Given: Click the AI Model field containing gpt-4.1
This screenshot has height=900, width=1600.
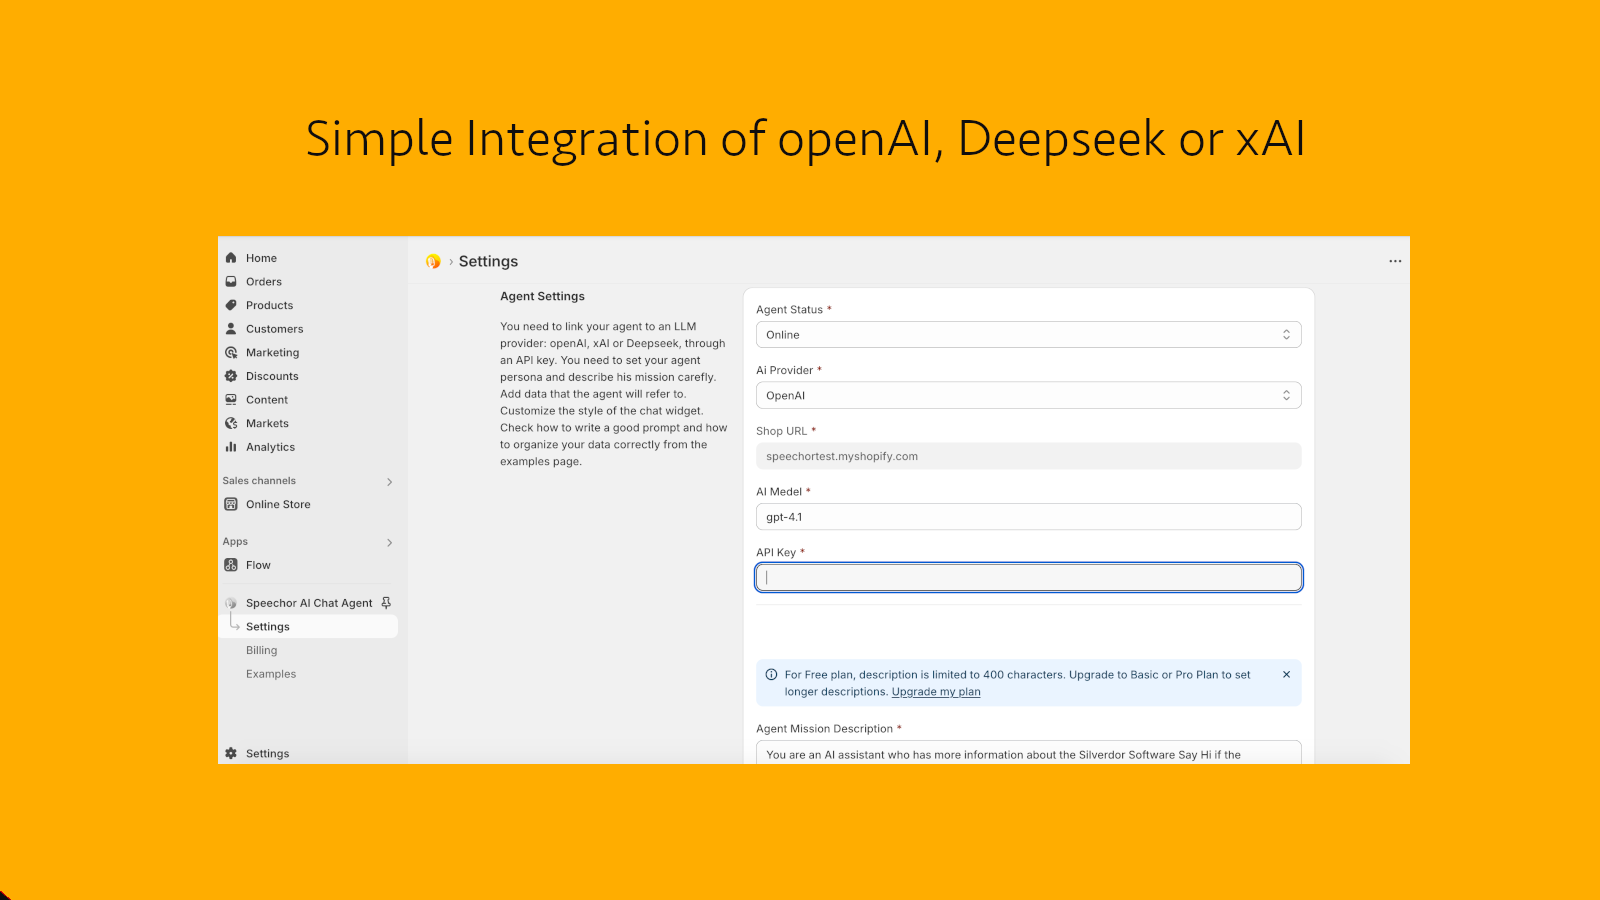Looking at the screenshot, I should coord(1028,517).
